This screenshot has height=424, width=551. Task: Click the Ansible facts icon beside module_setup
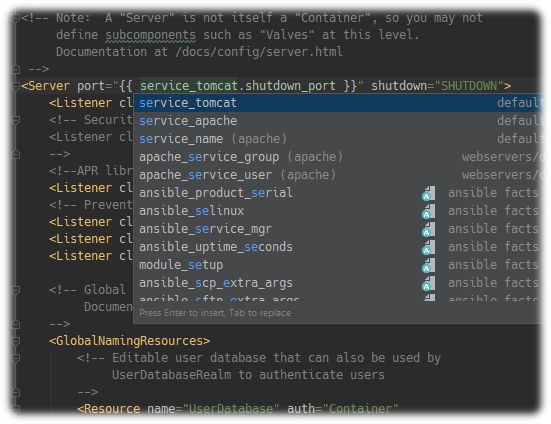tap(428, 265)
